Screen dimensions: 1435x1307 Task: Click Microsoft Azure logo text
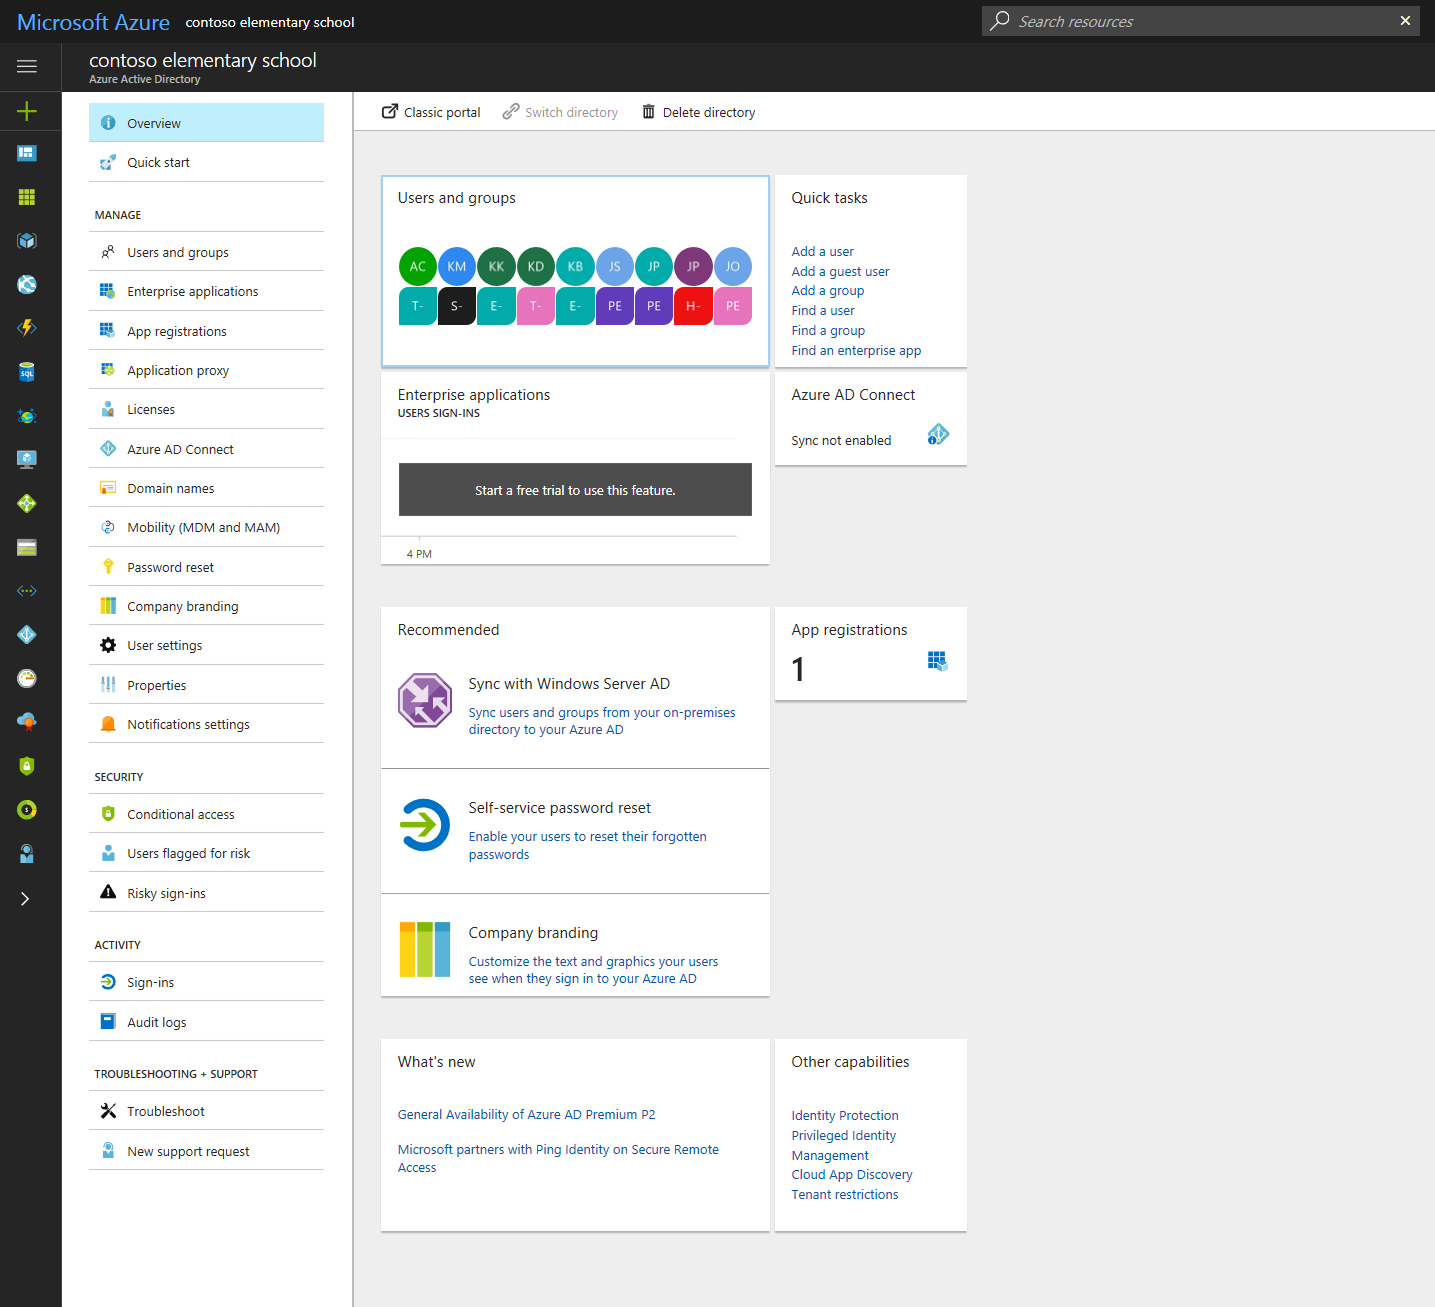[93, 22]
